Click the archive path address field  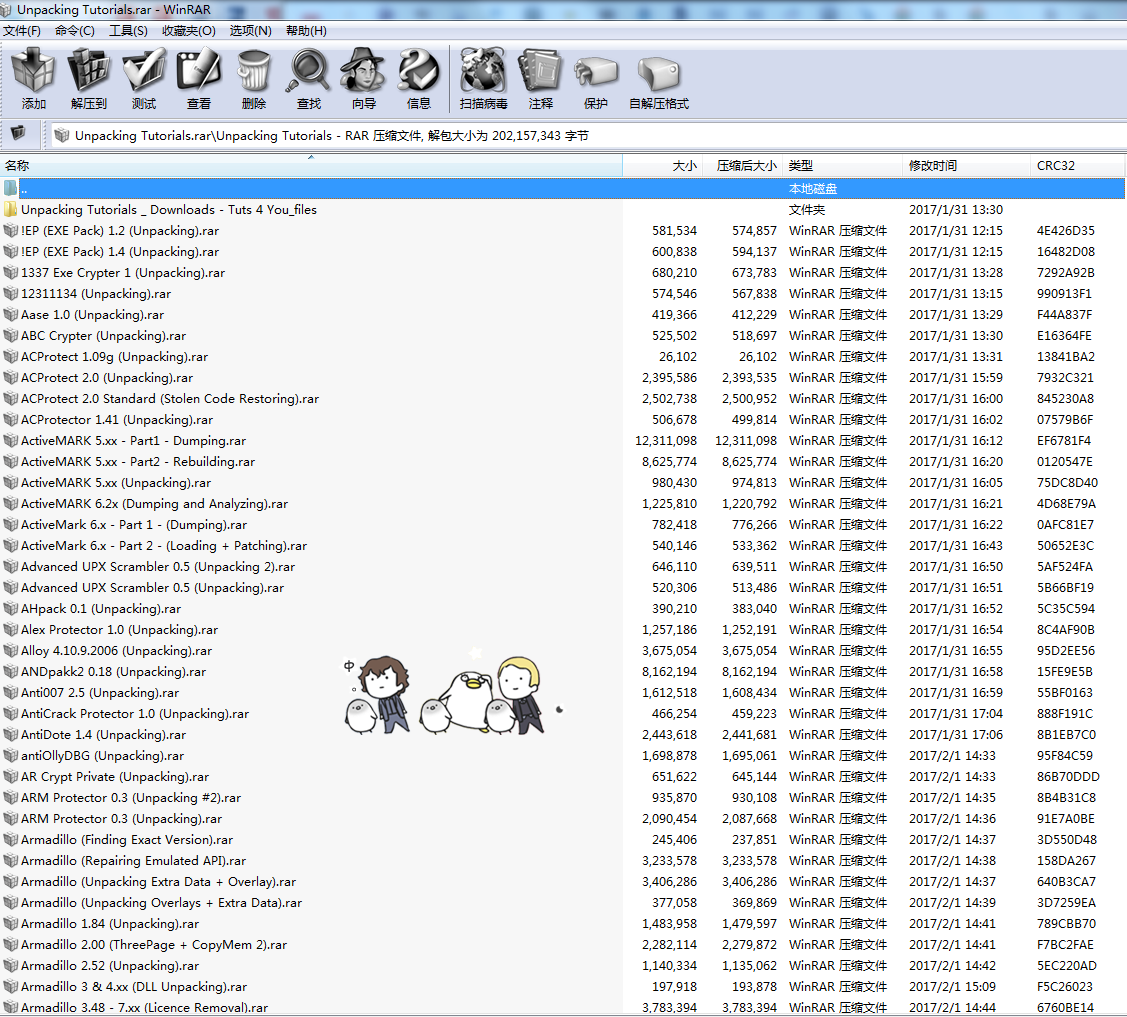[588, 136]
